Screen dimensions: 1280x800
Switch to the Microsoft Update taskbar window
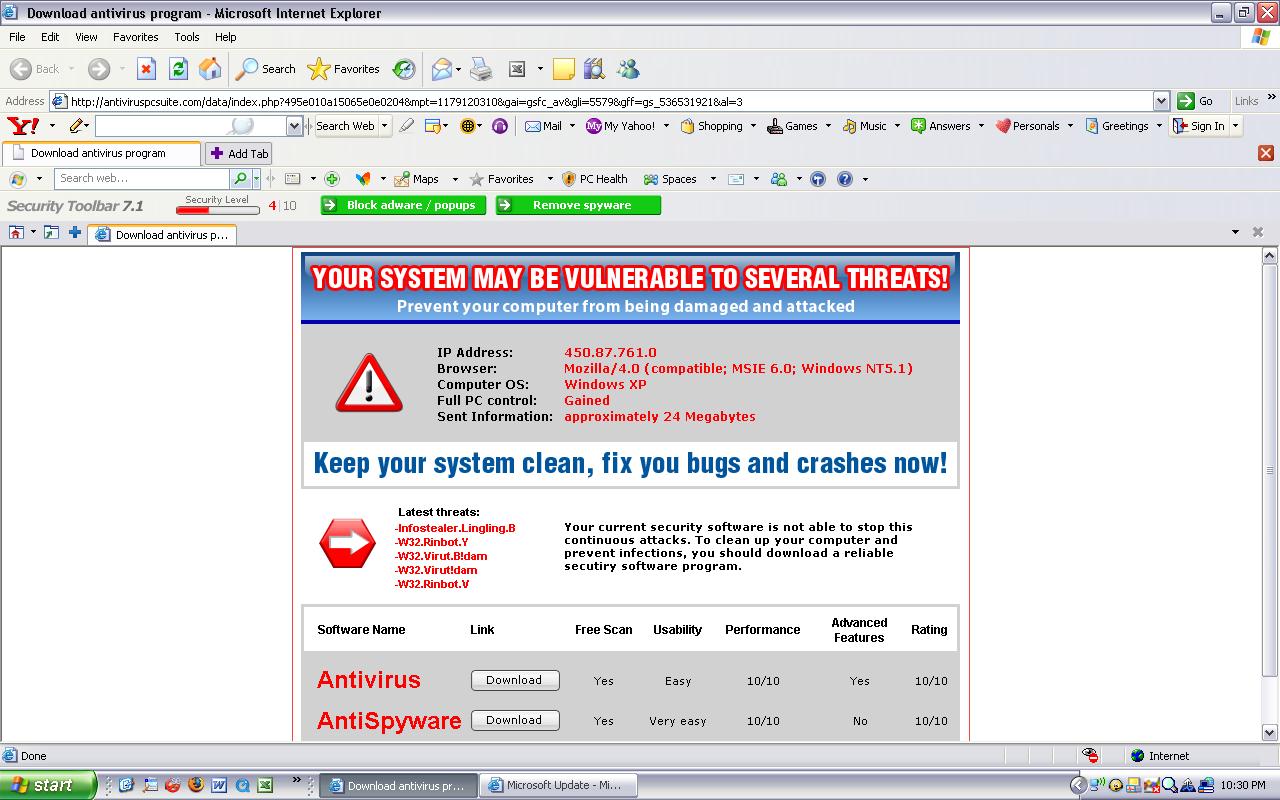558,785
